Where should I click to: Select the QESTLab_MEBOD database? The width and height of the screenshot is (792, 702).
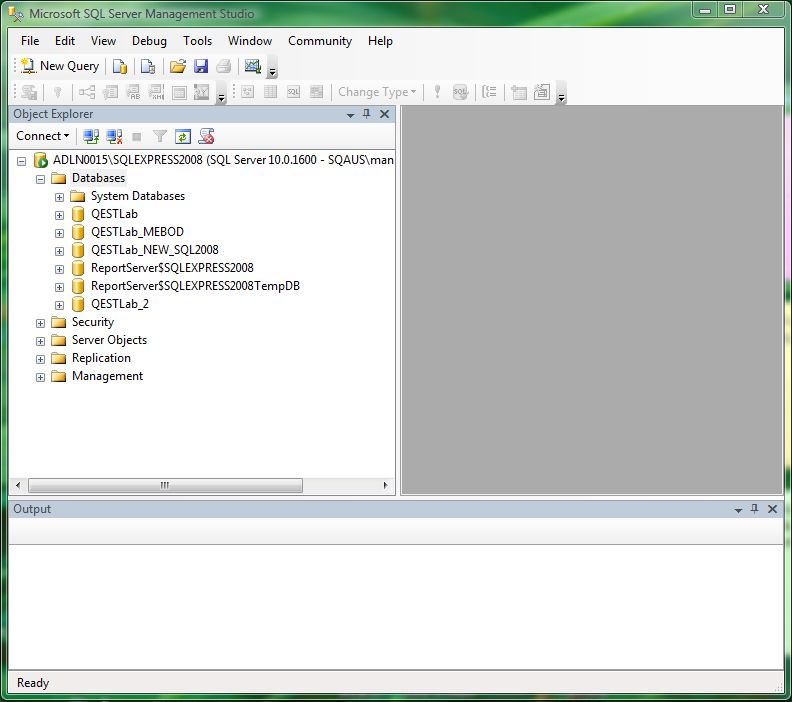(x=137, y=232)
